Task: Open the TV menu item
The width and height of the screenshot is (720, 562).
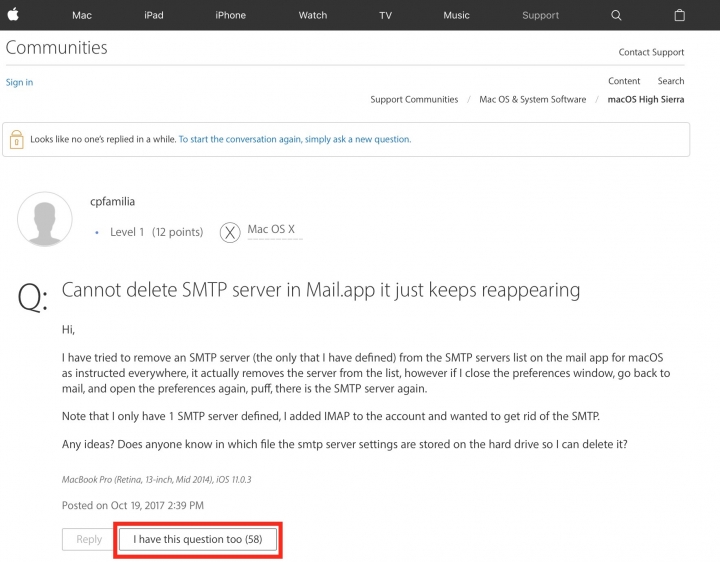Action: [386, 15]
